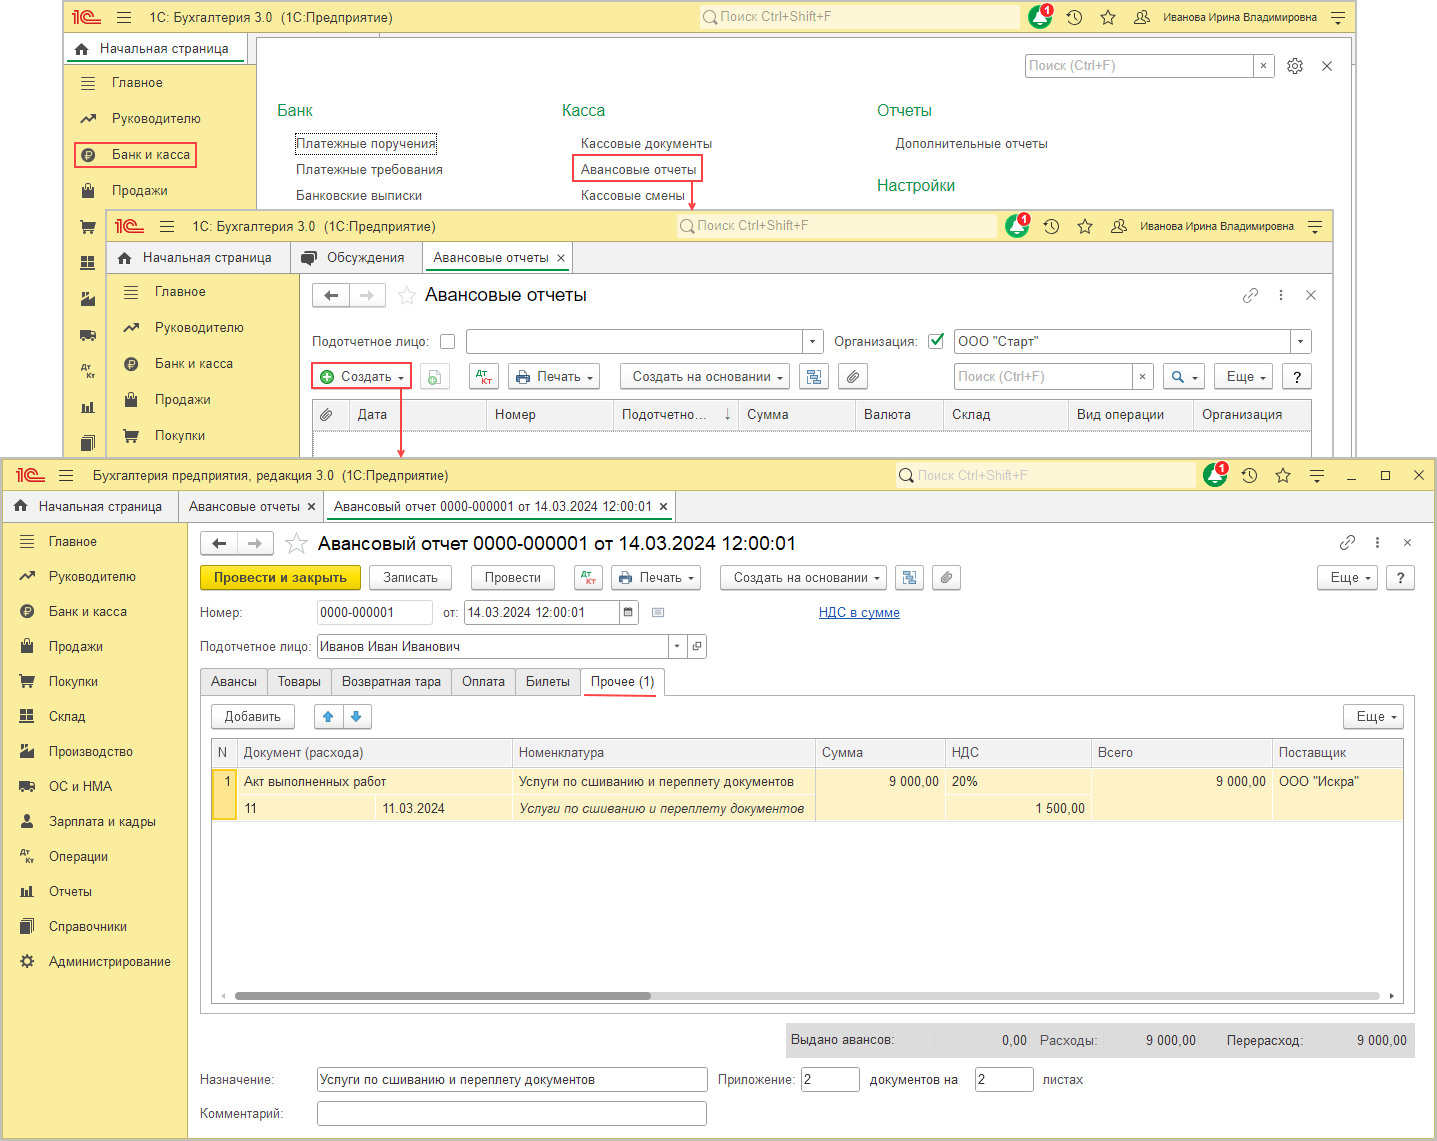The height and width of the screenshot is (1141, 1437).
Task: Expand the Подотчетное лицо dropdown arrow in the document
Action: coord(677,646)
